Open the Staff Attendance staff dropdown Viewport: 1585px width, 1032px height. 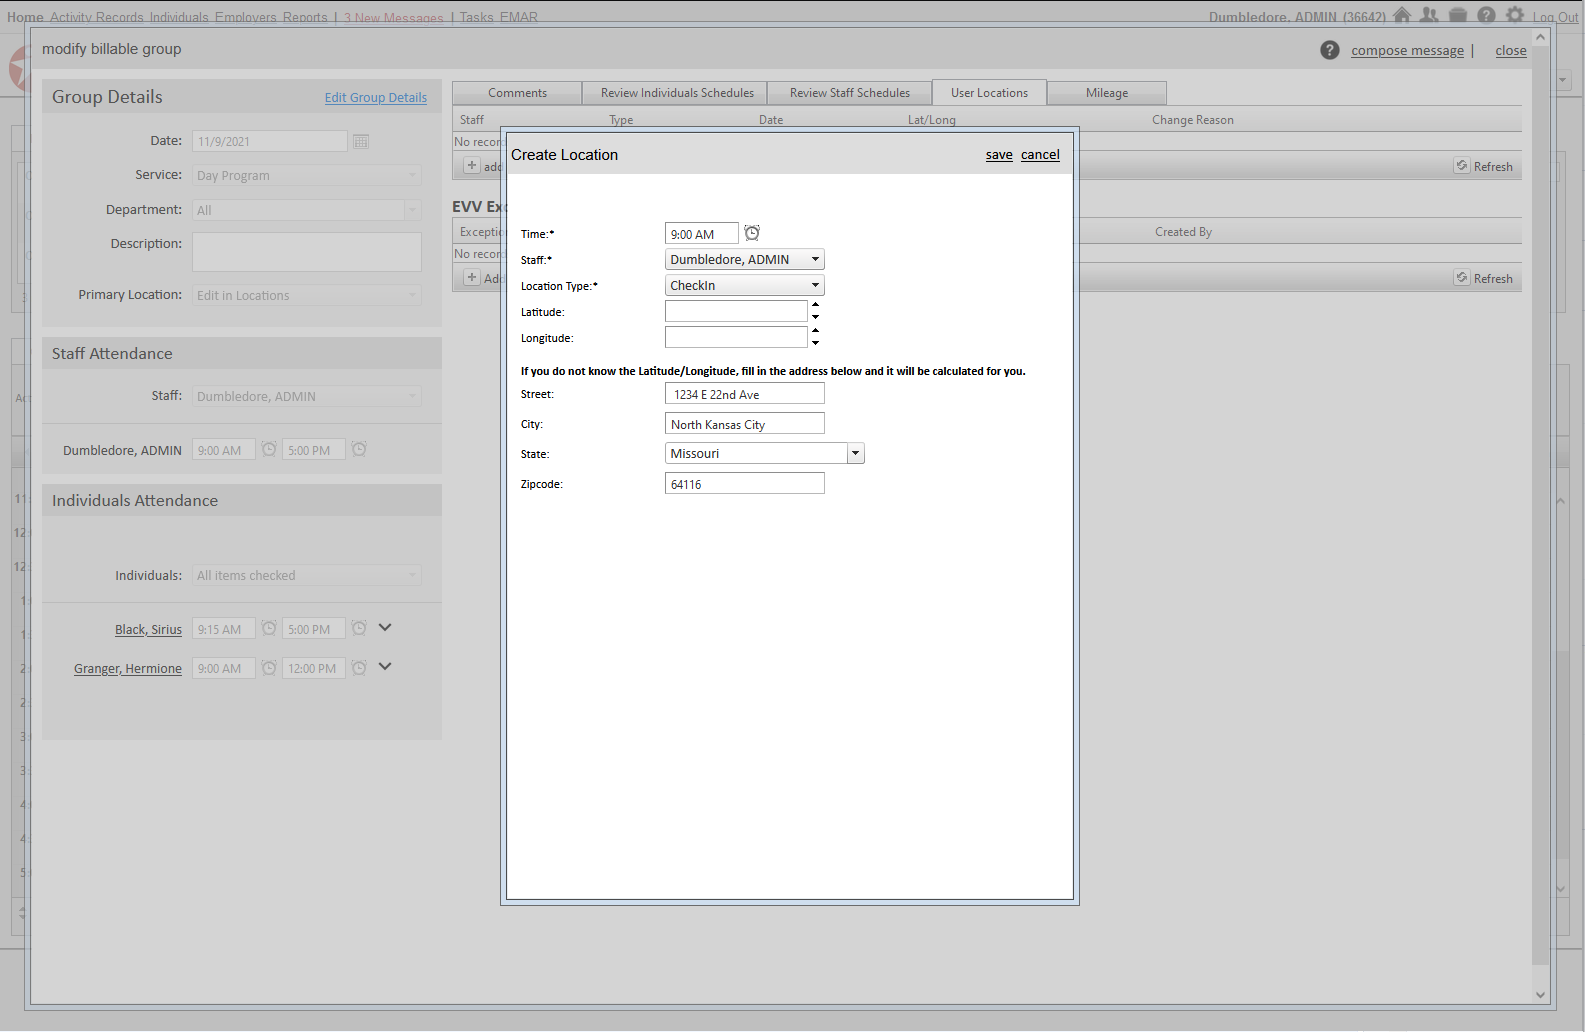[x=307, y=396]
